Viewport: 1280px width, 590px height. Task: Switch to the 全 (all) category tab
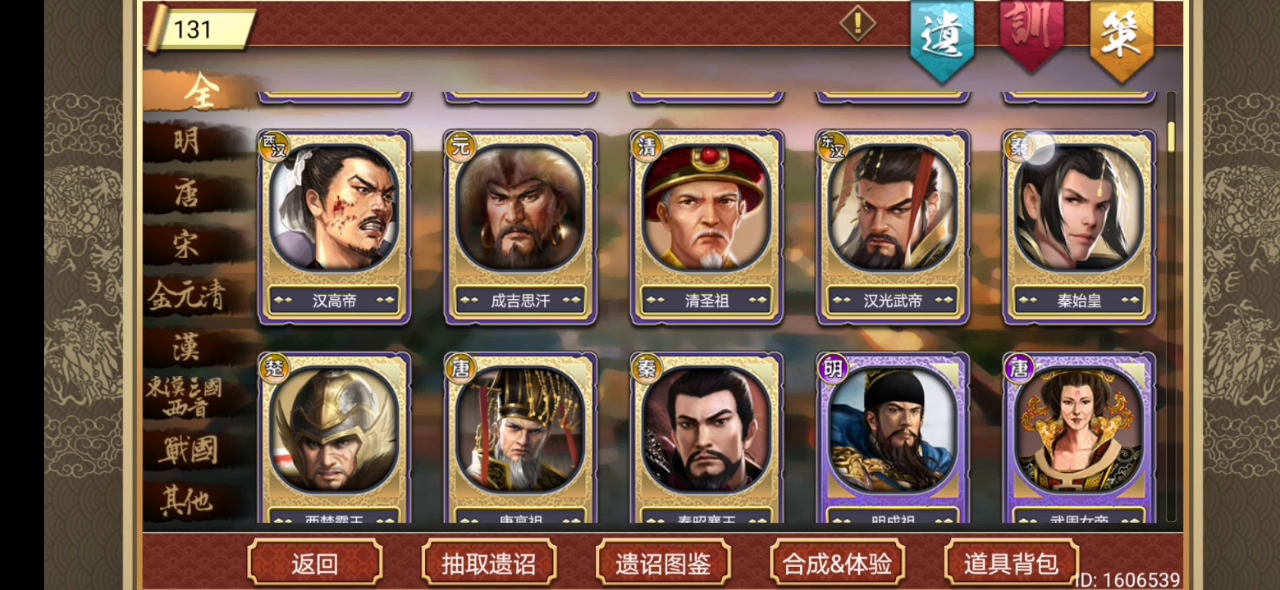(198, 91)
